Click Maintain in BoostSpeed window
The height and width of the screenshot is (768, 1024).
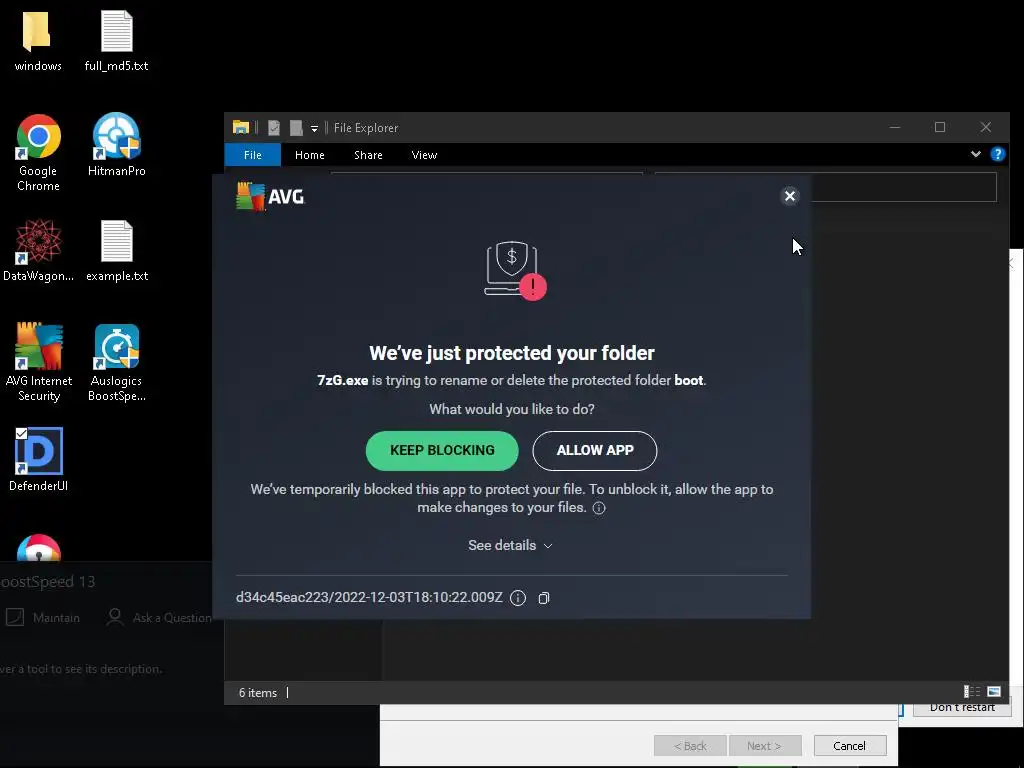tap(43, 617)
